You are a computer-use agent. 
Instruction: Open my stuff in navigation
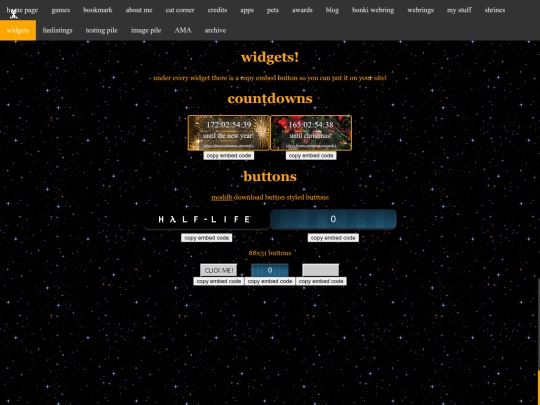459,10
